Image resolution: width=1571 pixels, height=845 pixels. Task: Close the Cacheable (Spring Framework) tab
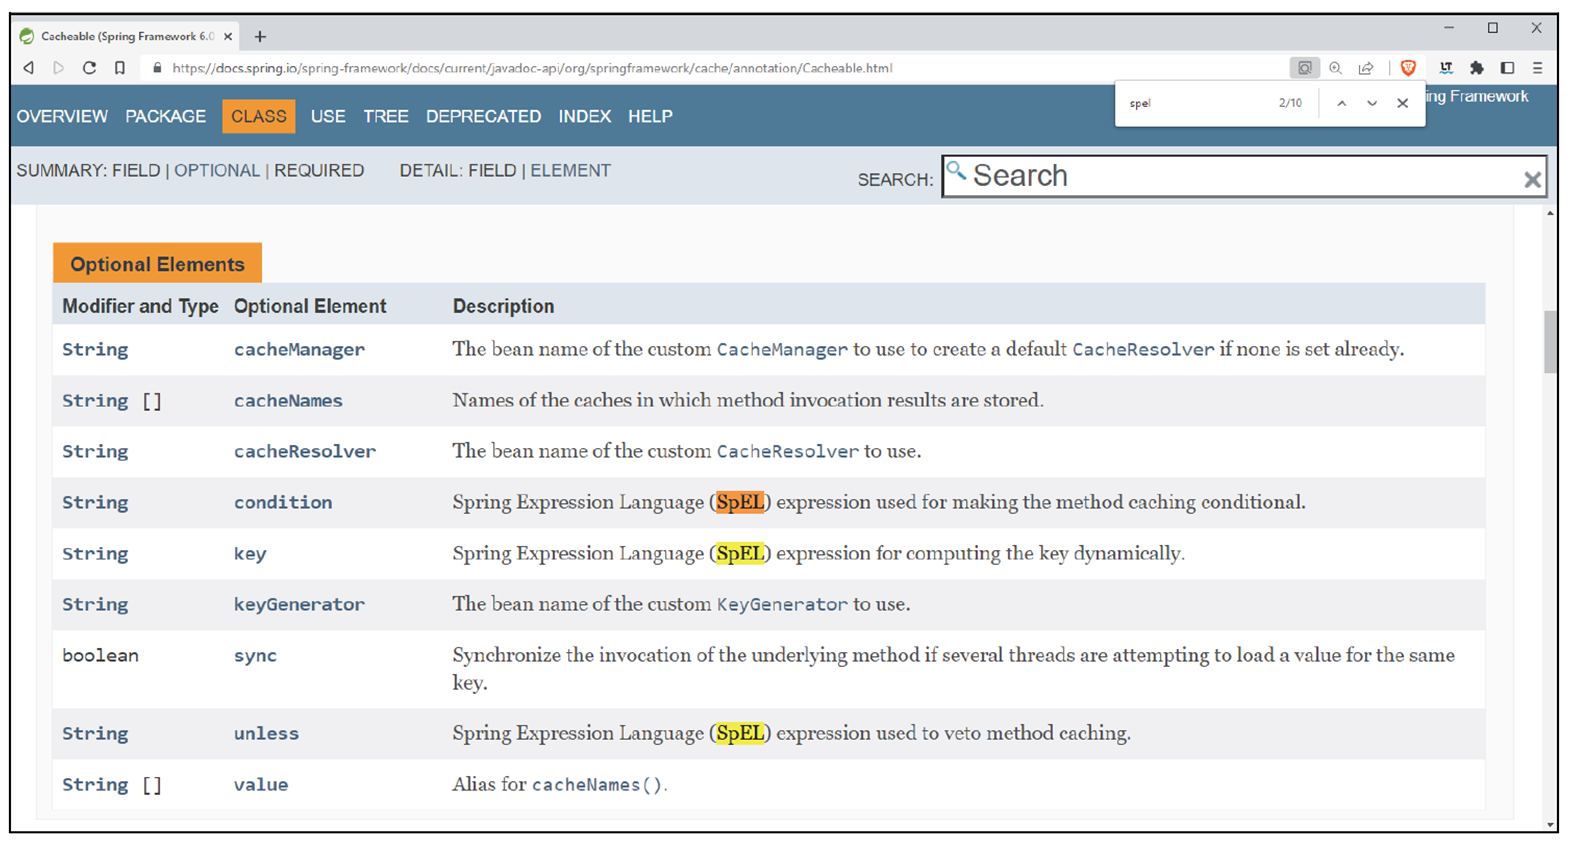coord(228,36)
